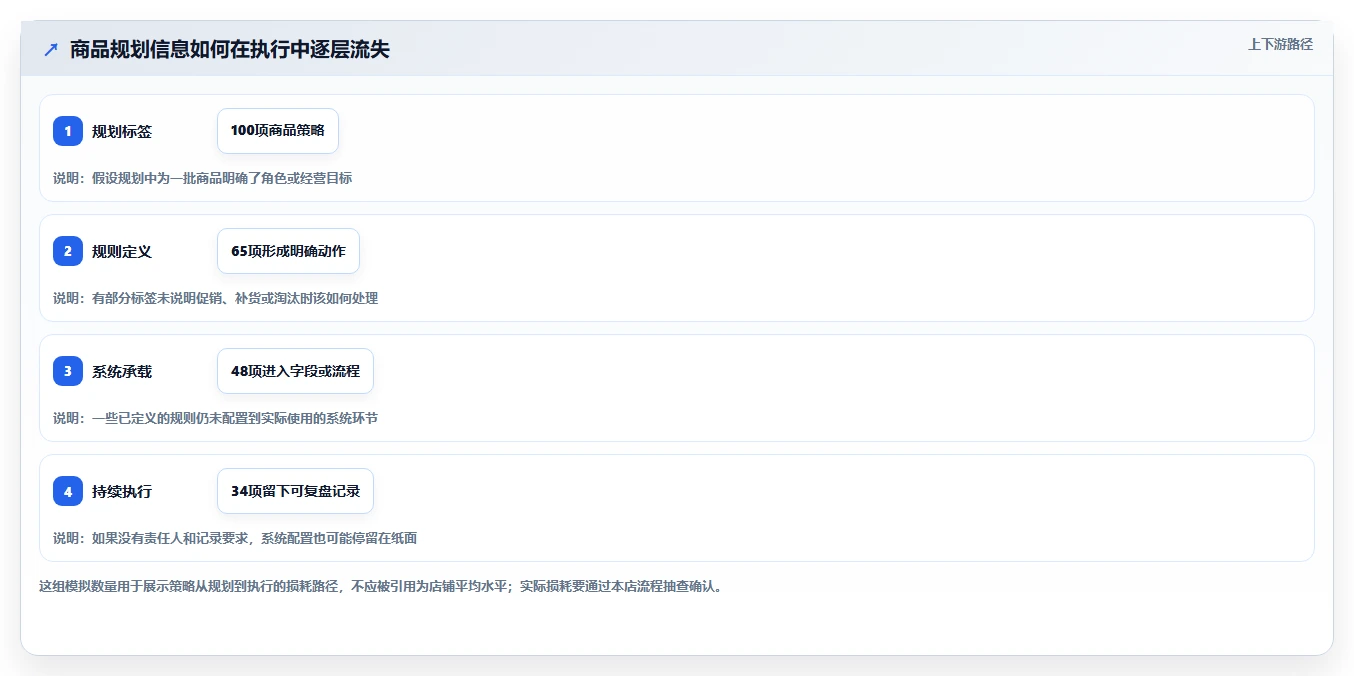Click the note starting 说明：假设规划中为一批商品
This screenshot has height=676, width=1354.
pyautogui.click(x=202, y=178)
